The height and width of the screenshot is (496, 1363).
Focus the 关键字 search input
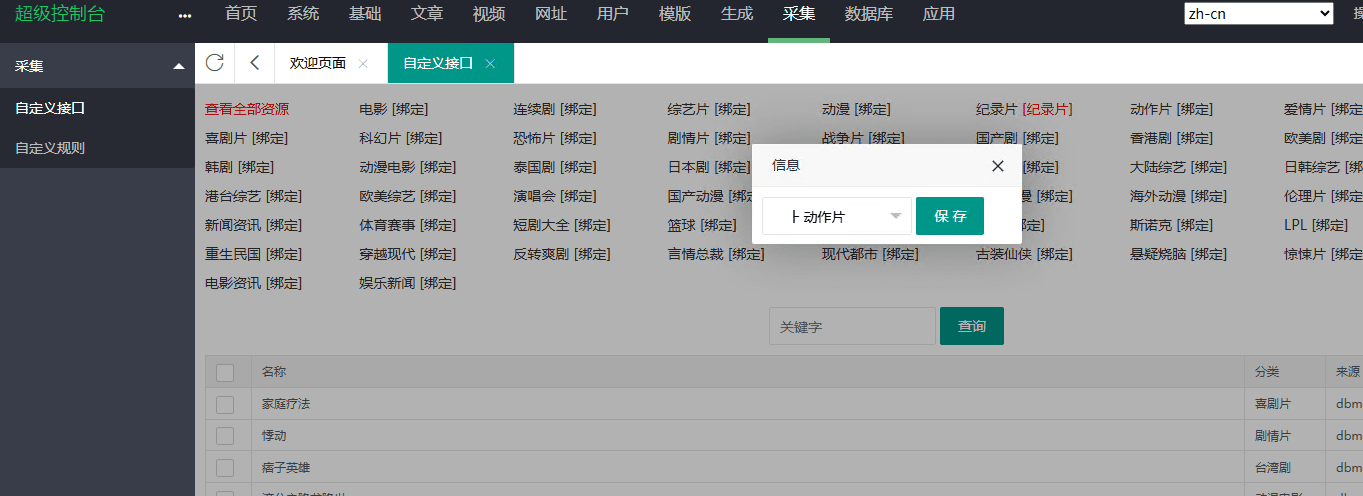click(851, 326)
